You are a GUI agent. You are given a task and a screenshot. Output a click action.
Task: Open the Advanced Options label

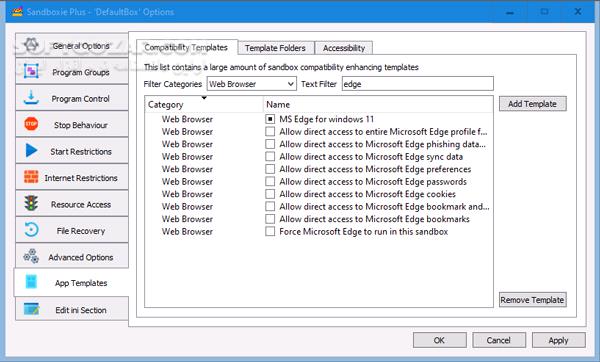pyautogui.click(x=81, y=258)
